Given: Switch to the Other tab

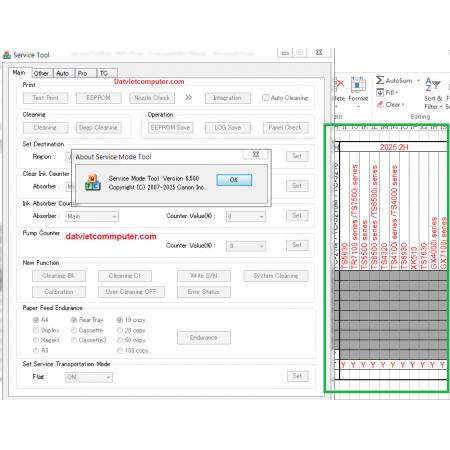Looking at the screenshot, I should coord(41,73).
